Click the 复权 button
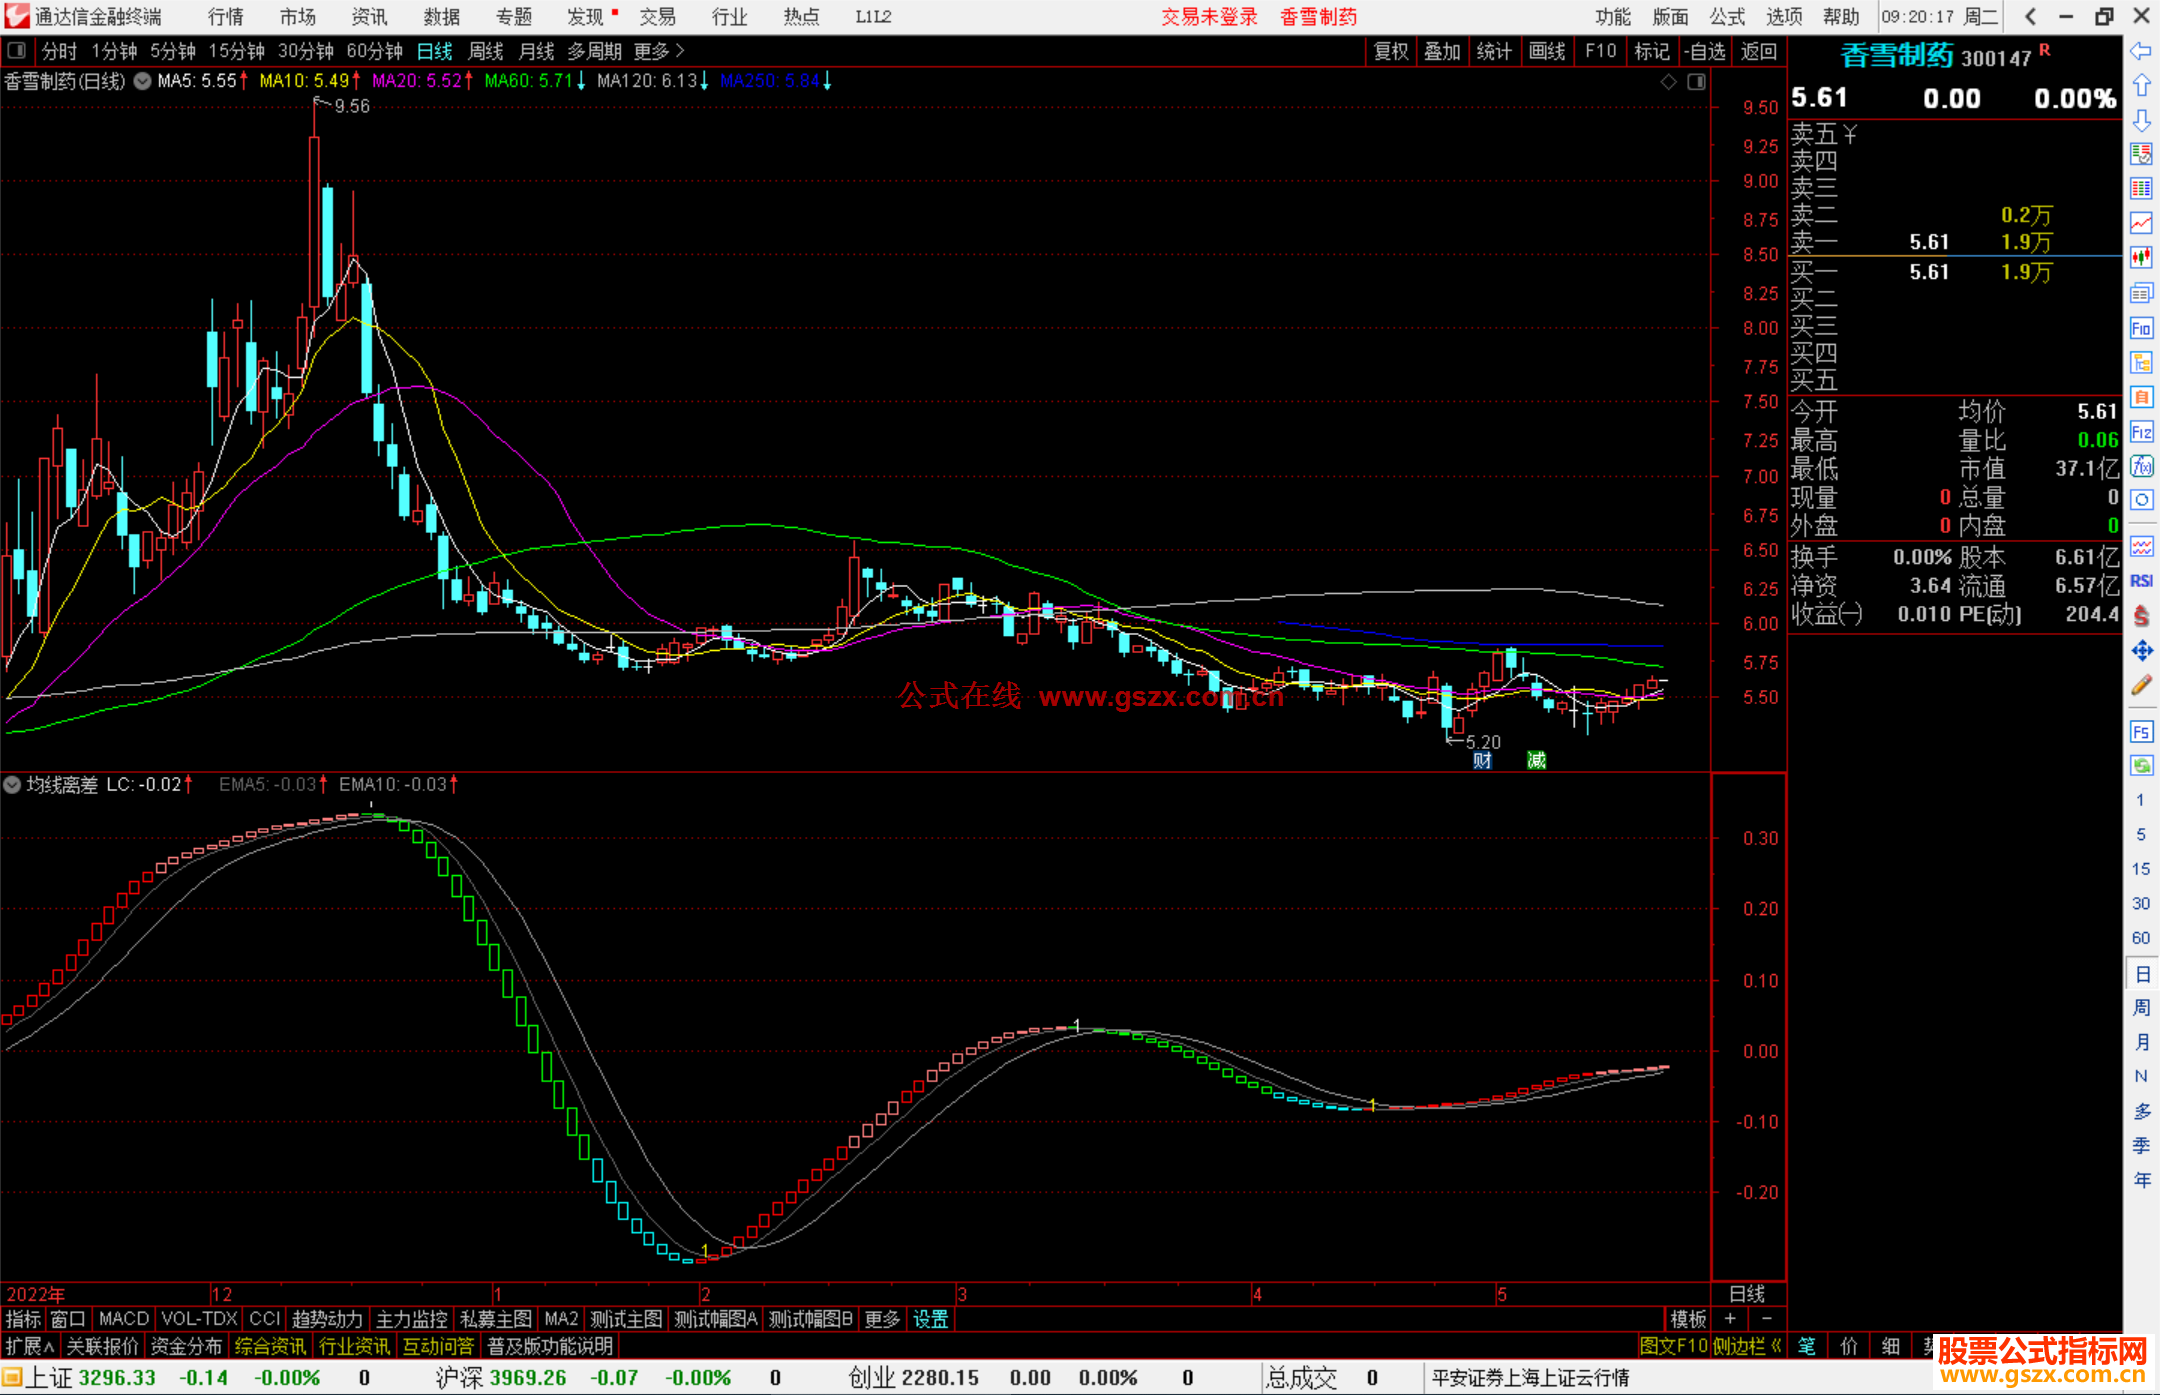Viewport: 2160px width, 1395px height. pos(1391,51)
